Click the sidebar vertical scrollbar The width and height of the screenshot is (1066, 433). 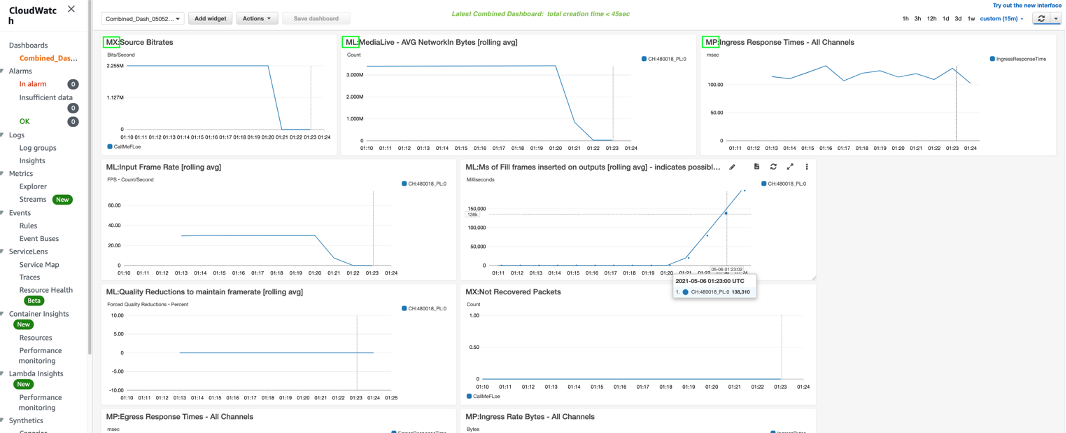point(90,177)
